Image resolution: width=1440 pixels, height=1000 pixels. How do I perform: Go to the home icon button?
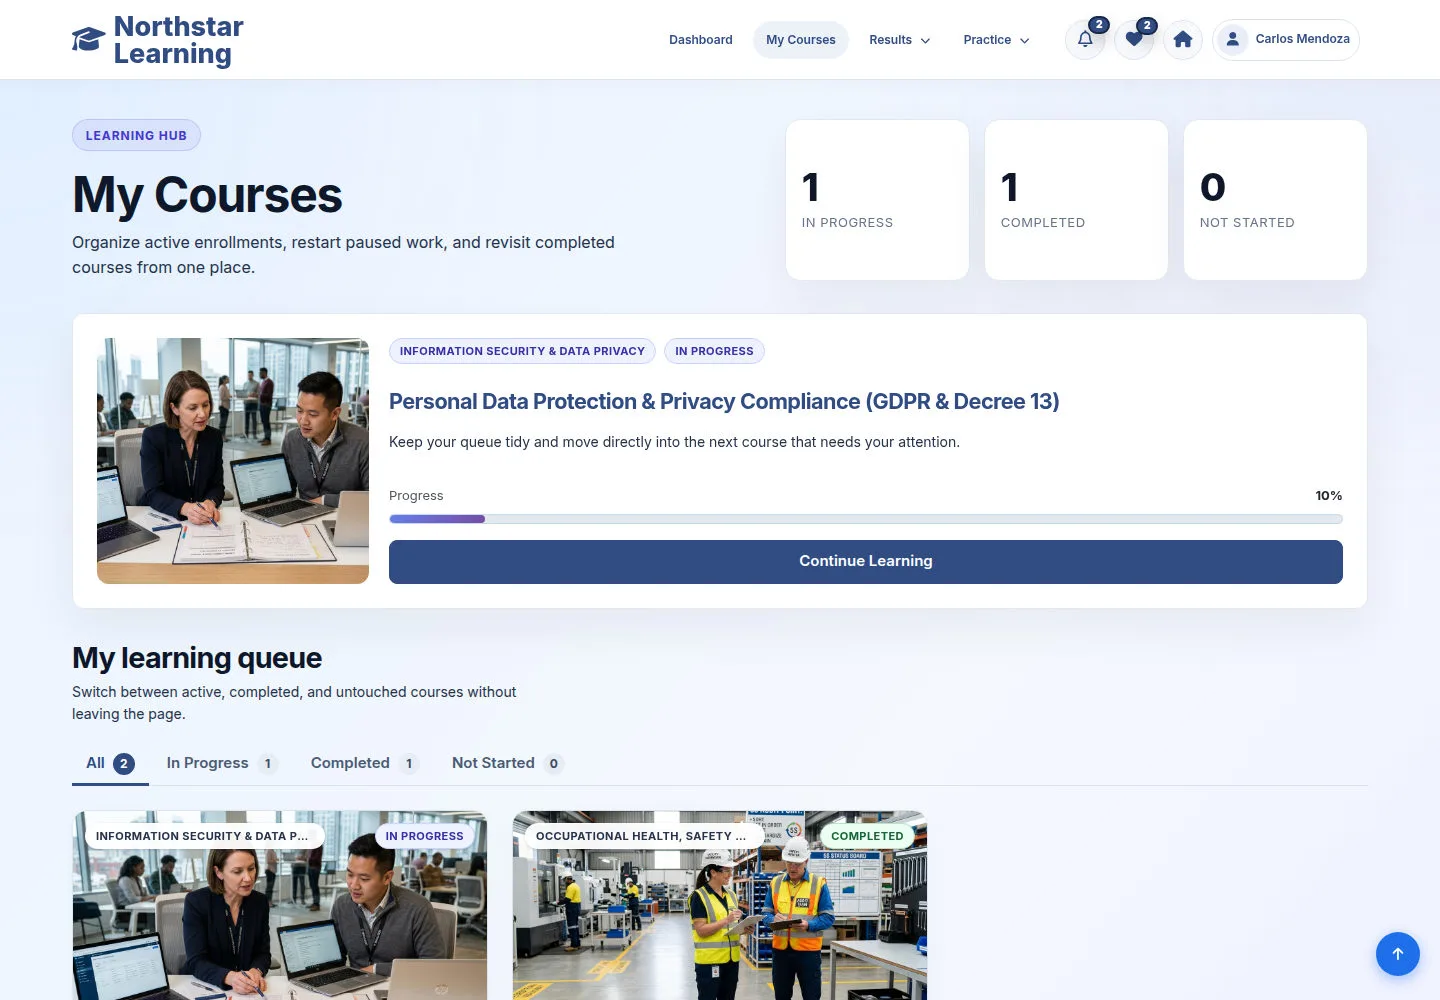point(1183,40)
